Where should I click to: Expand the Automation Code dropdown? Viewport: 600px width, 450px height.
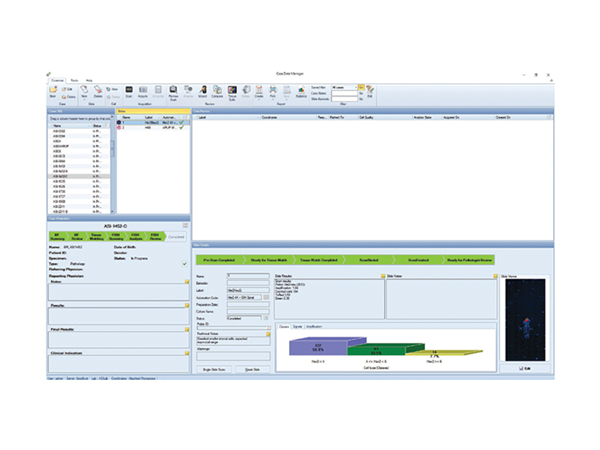(245, 297)
